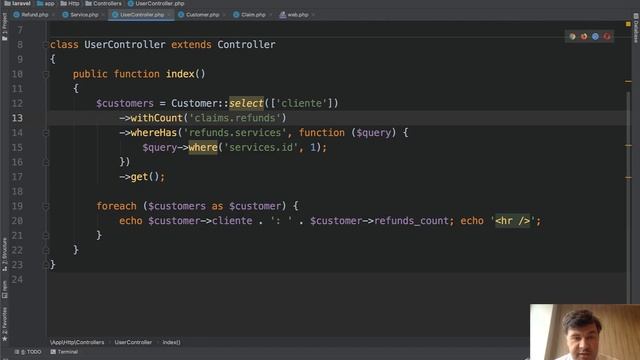Click refunds_count property on line 20
This screenshot has height=360, width=640.
pos(411,221)
